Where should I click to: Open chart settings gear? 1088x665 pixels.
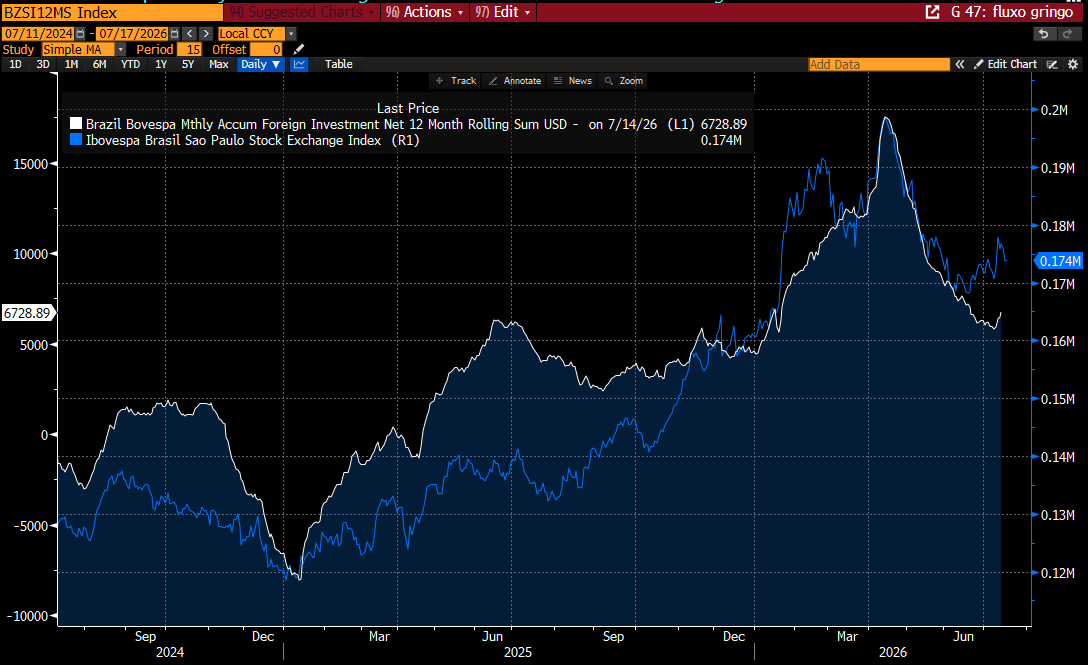point(1073,64)
